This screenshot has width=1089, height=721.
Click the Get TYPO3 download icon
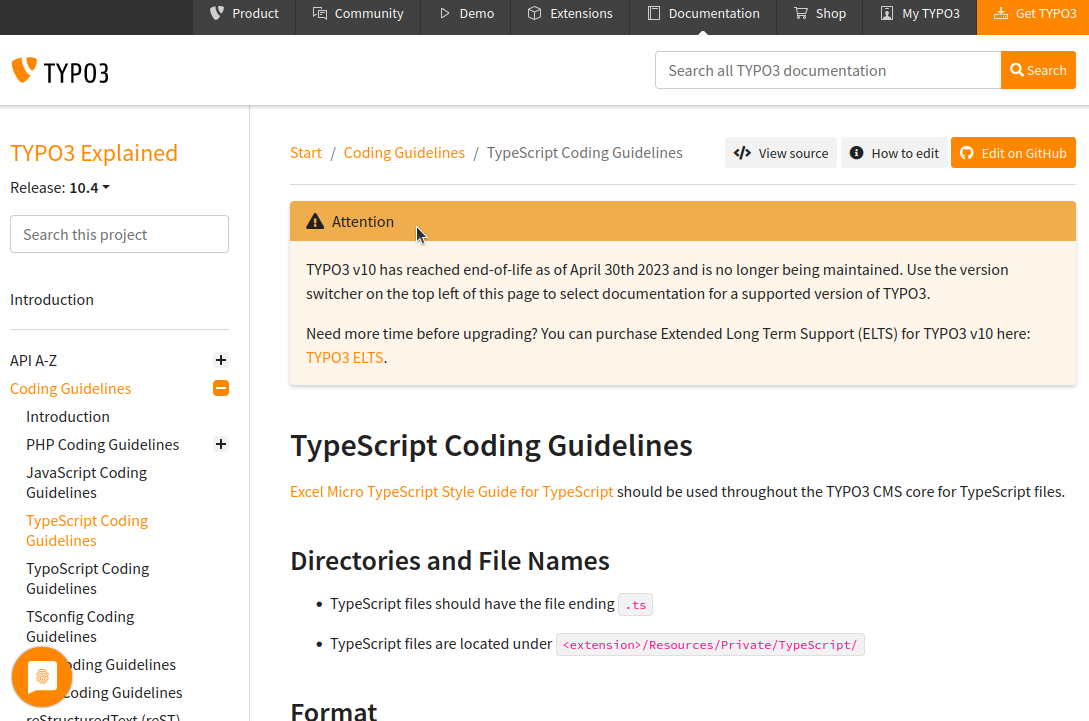tap(999, 14)
